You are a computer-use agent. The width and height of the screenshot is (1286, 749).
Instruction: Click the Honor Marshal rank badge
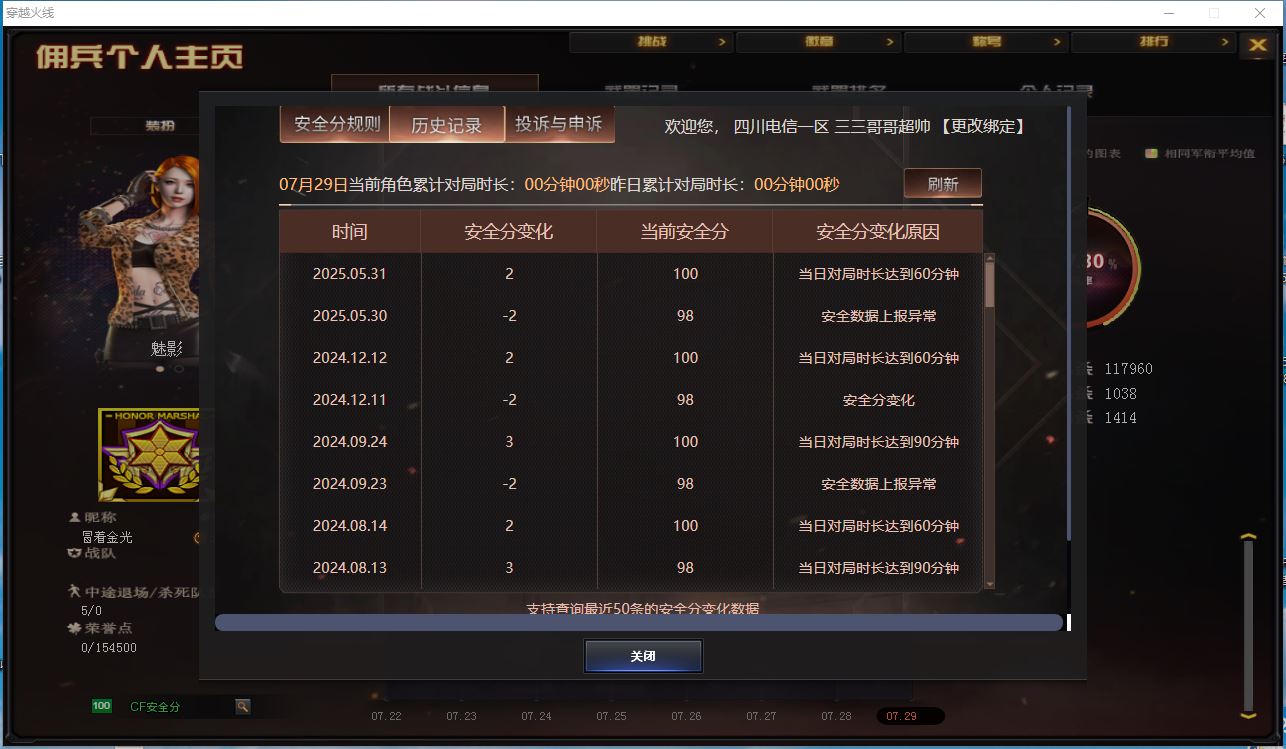click(x=149, y=455)
